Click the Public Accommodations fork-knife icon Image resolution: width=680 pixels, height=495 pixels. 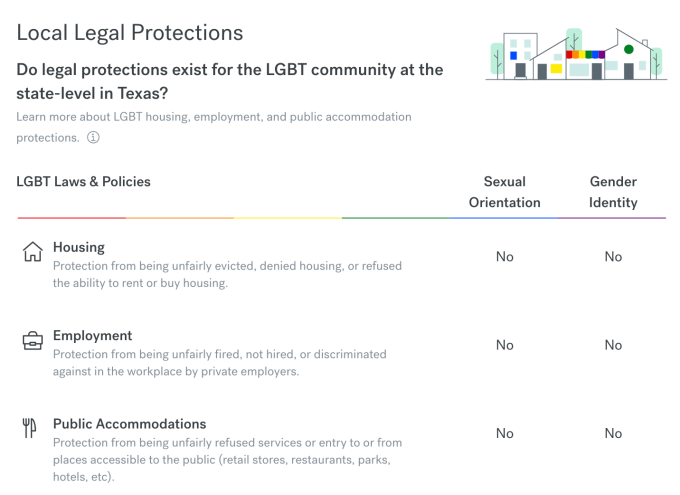coord(29,429)
